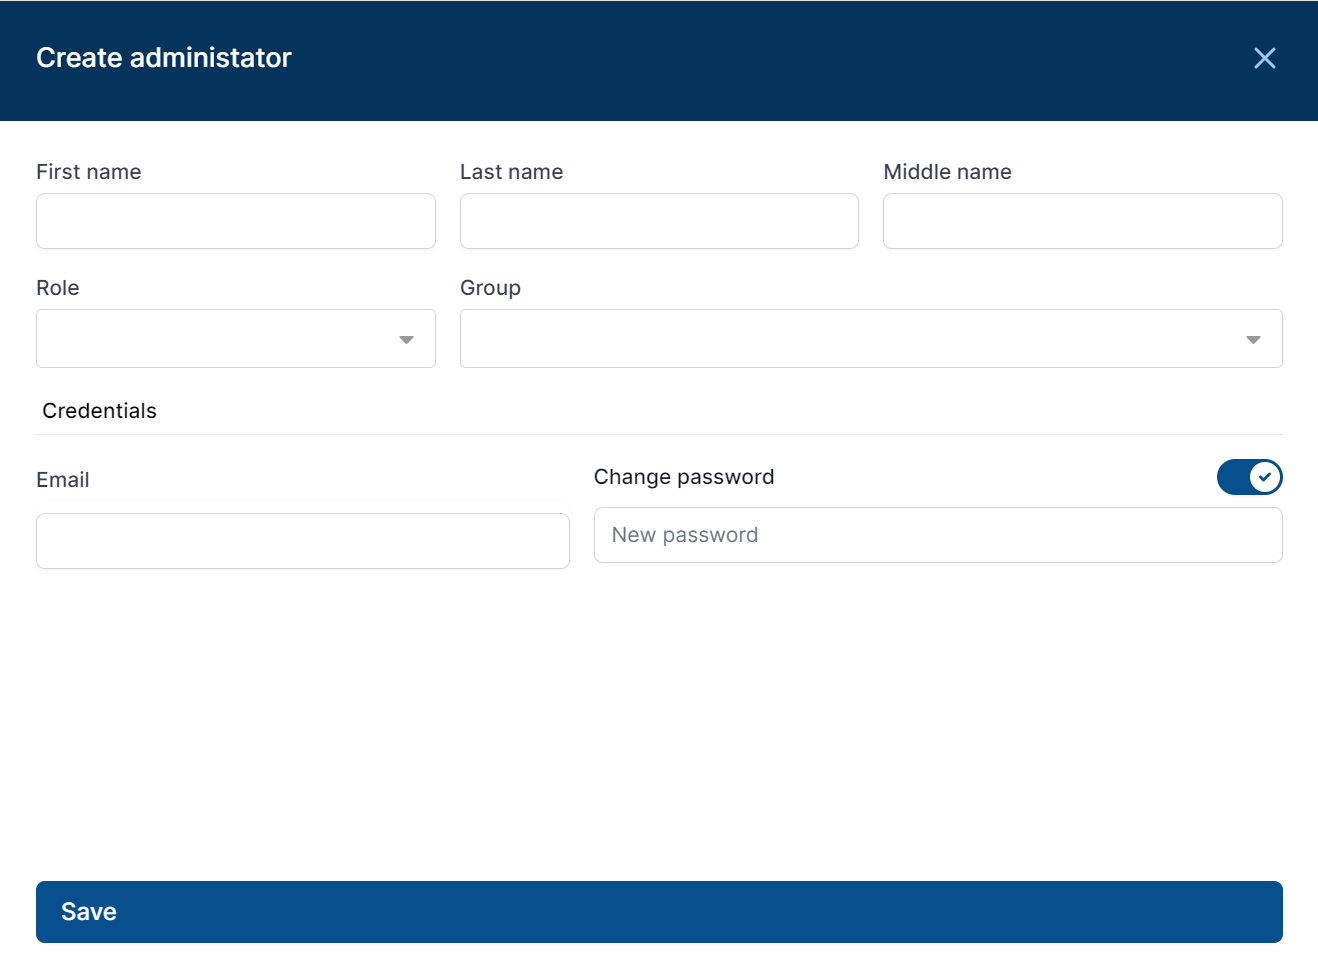Open the Group dropdown

pos(871,338)
